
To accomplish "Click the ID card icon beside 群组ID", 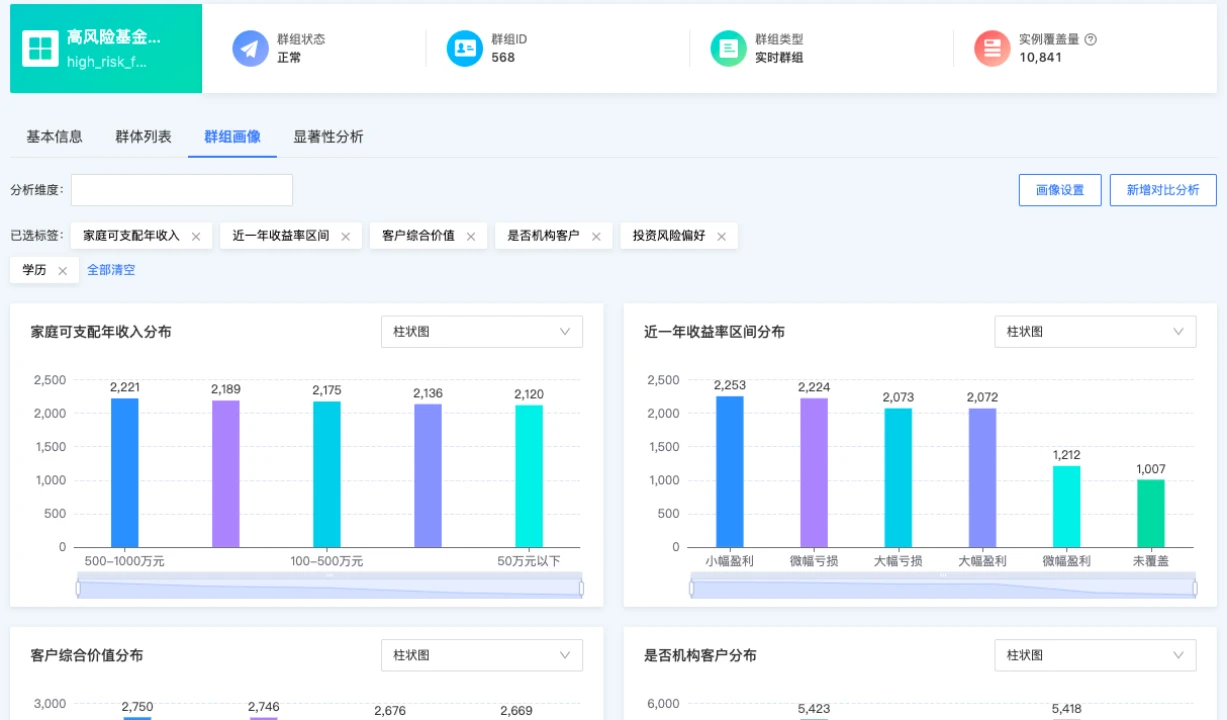I will point(465,48).
